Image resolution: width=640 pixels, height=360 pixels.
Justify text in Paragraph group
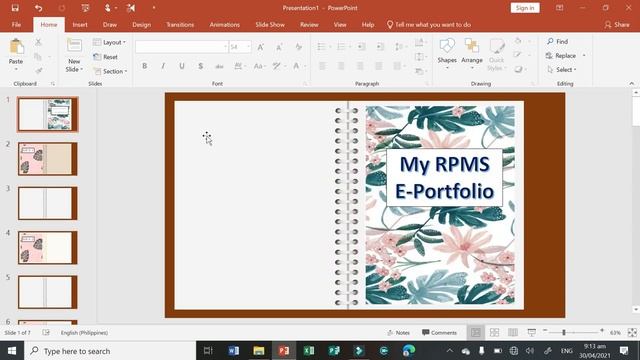(378, 66)
